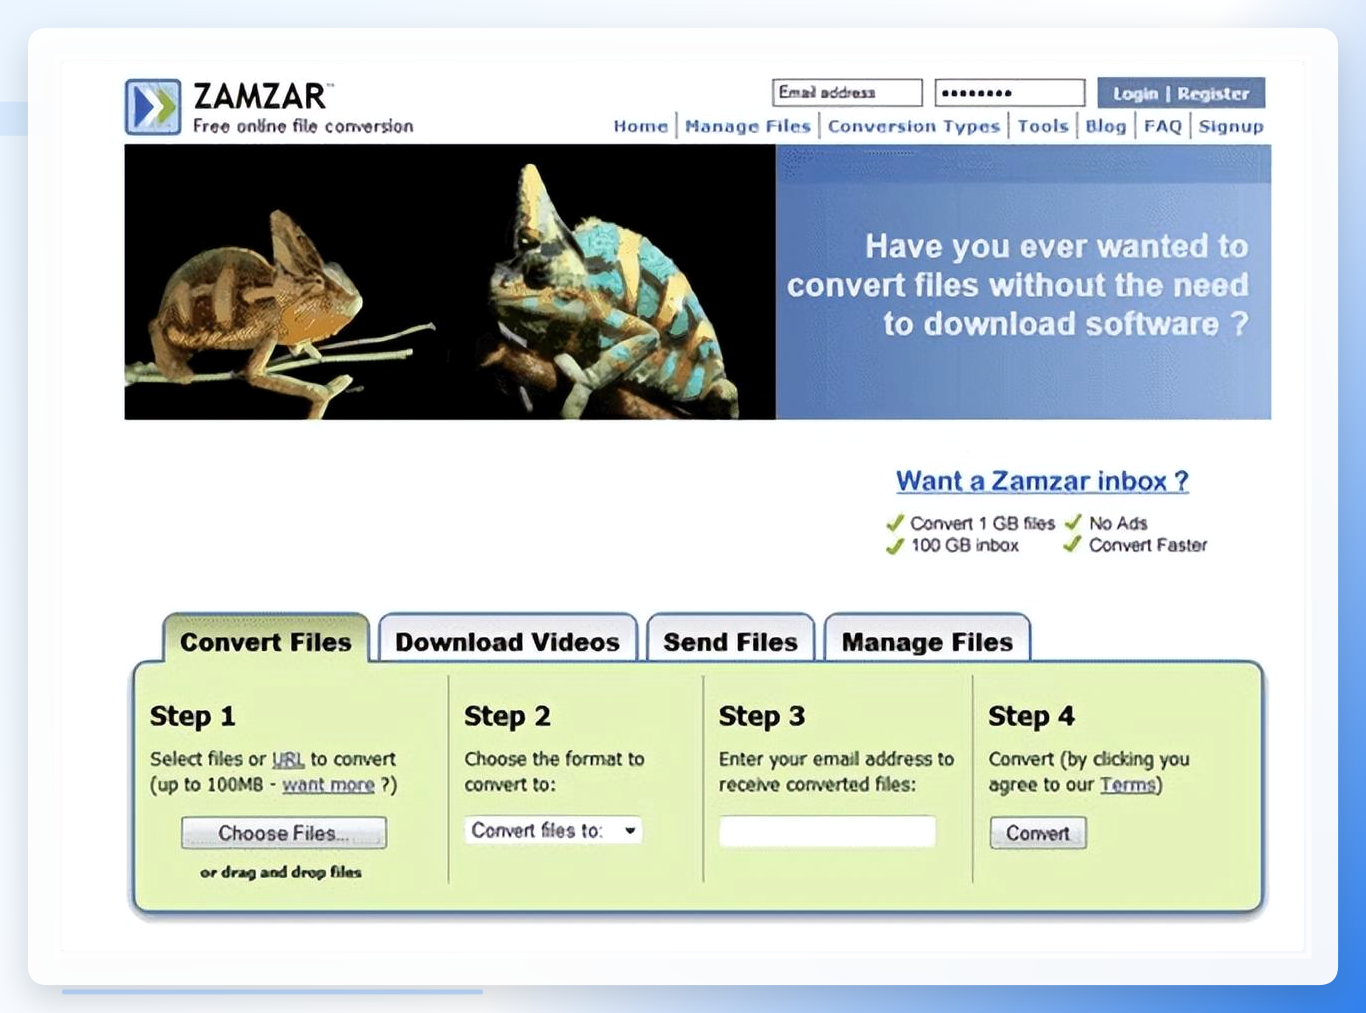Click the 'Convert Faster' text

(1148, 545)
